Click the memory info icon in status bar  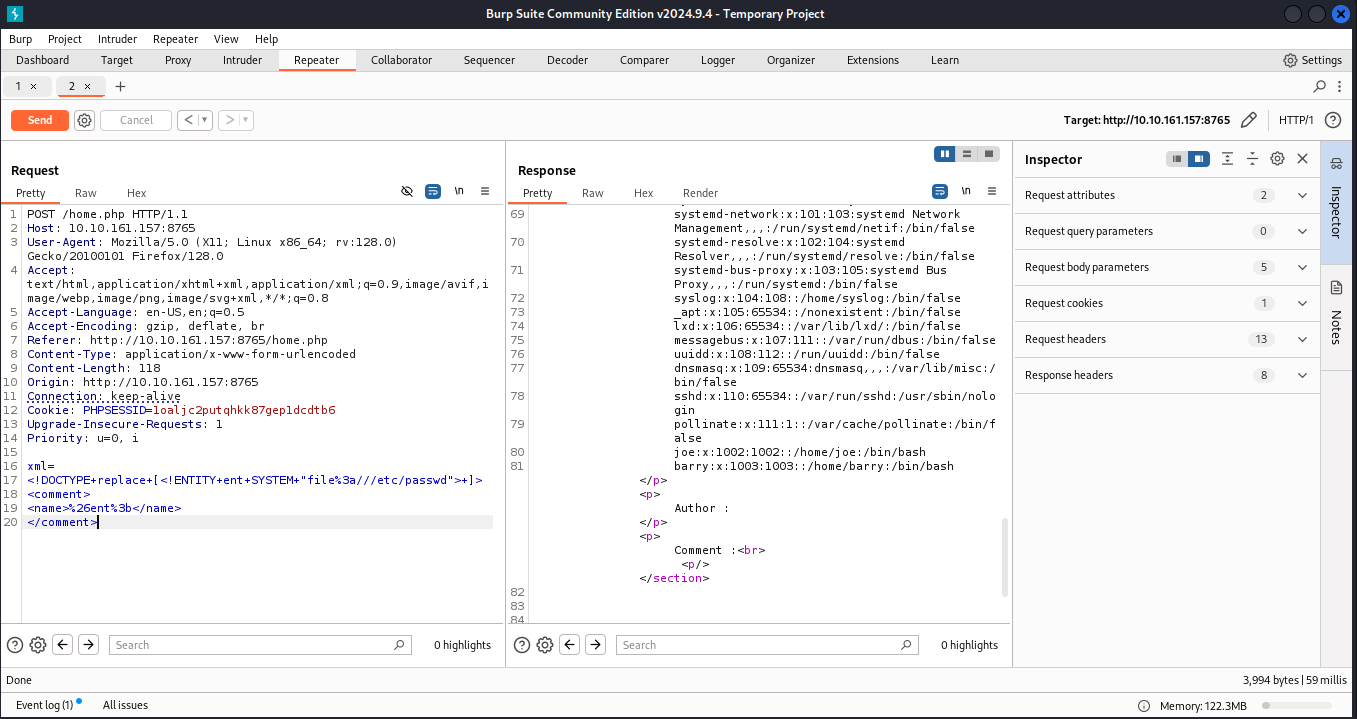1144,705
